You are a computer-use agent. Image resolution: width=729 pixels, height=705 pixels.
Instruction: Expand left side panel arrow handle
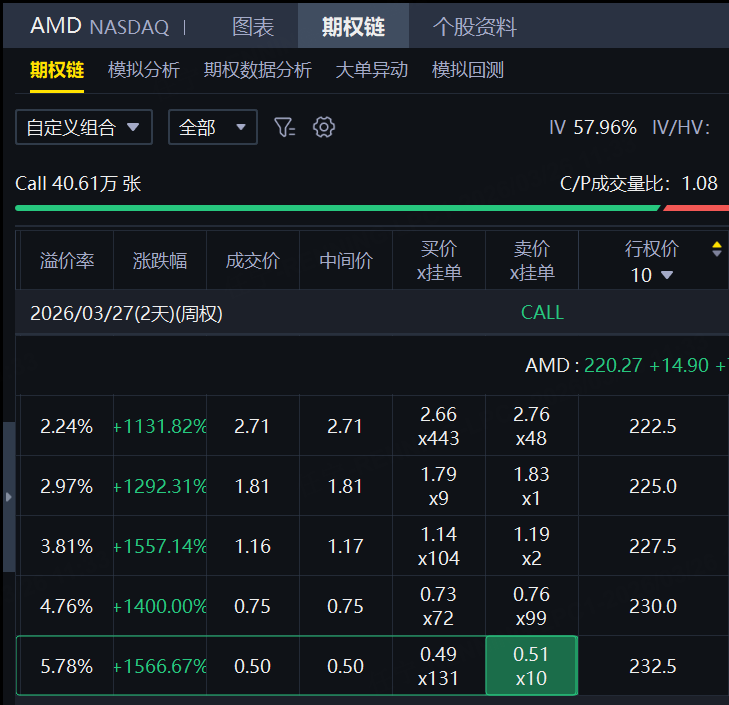9,496
